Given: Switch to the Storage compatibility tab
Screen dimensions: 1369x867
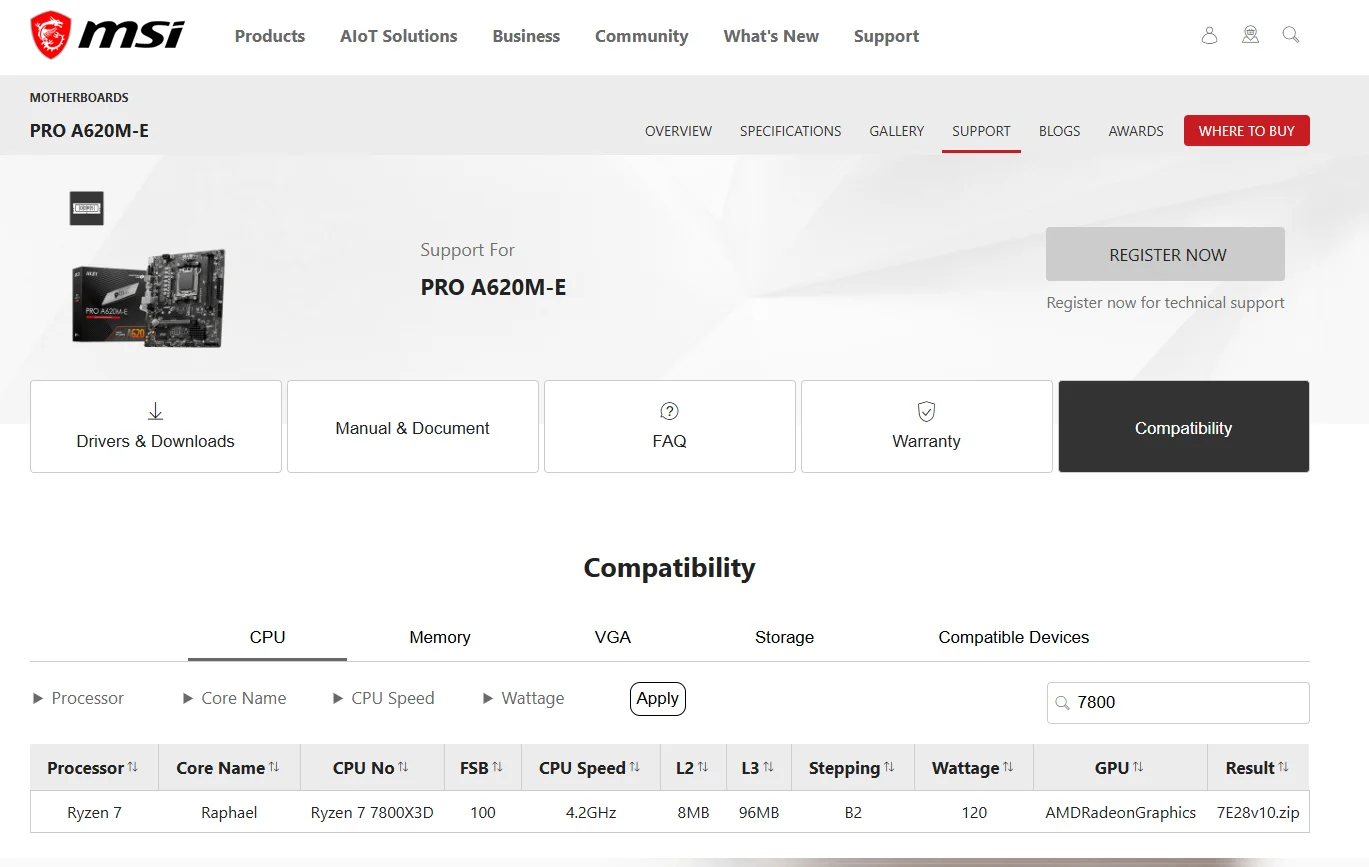Looking at the screenshot, I should click(x=784, y=637).
